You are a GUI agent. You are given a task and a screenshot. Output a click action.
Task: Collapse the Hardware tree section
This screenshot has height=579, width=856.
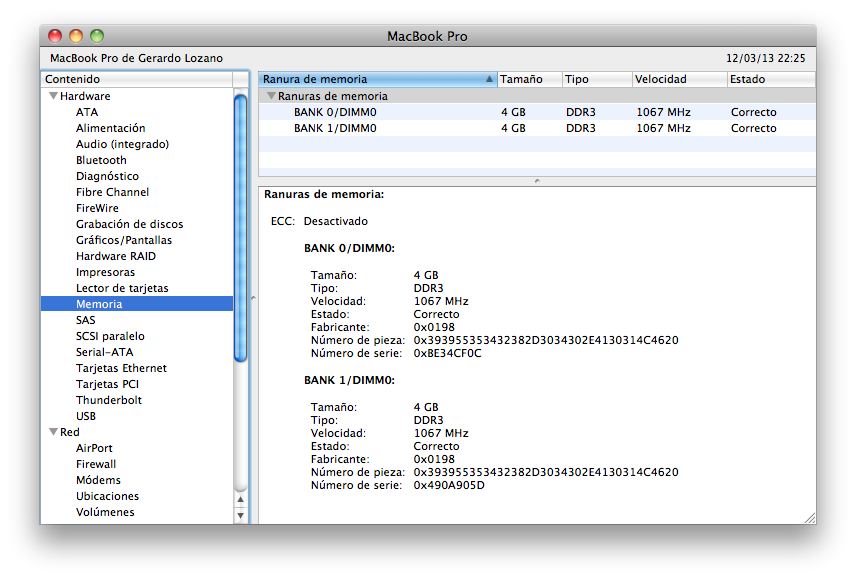pos(54,96)
